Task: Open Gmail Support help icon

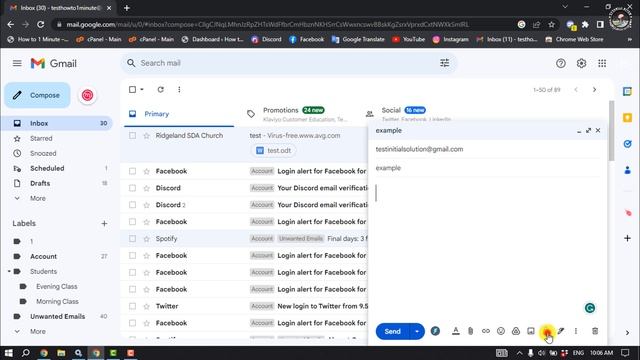Action: tap(561, 63)
